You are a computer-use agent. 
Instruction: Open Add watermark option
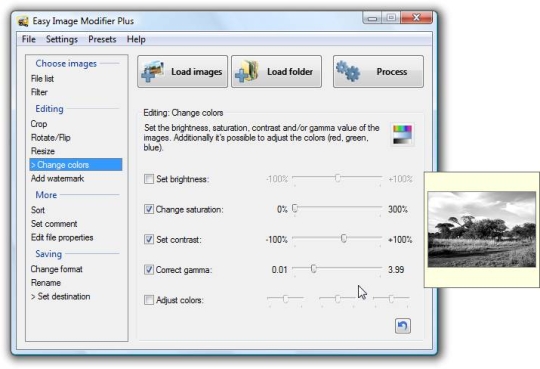[x=58, y=178]
